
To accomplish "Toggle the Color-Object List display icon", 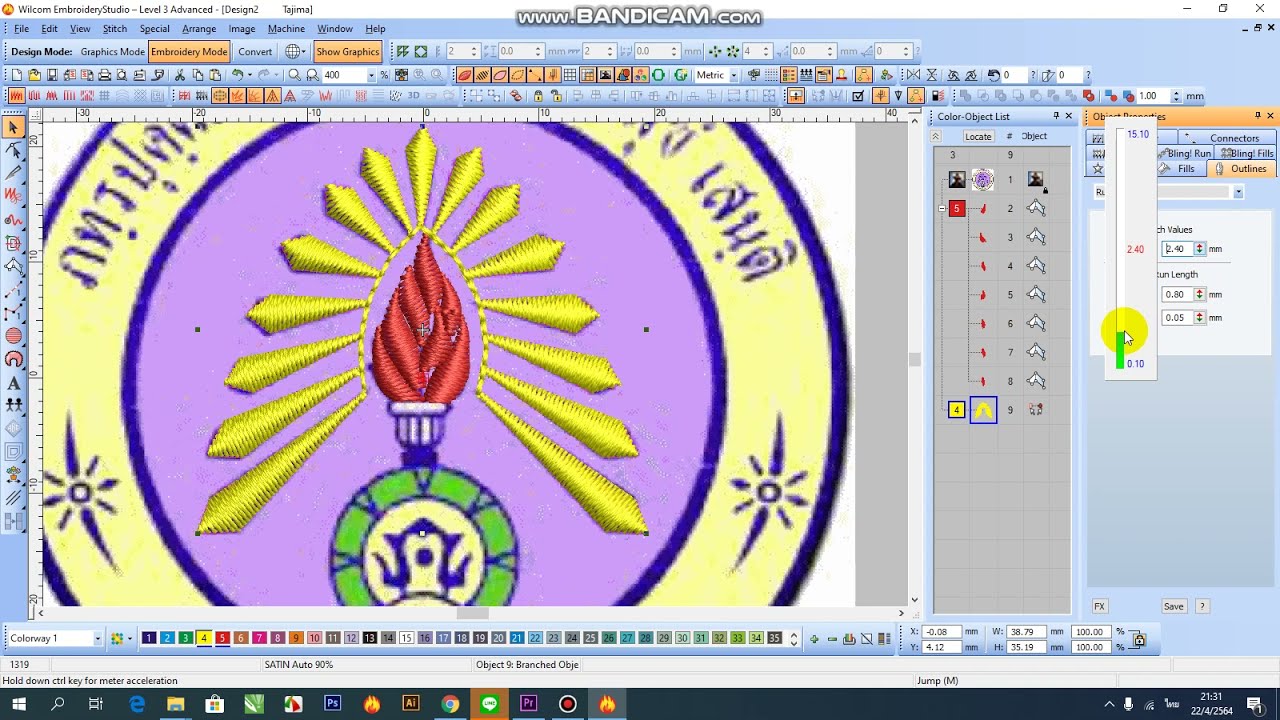I will pyautogui.click(x=789, y=75).
